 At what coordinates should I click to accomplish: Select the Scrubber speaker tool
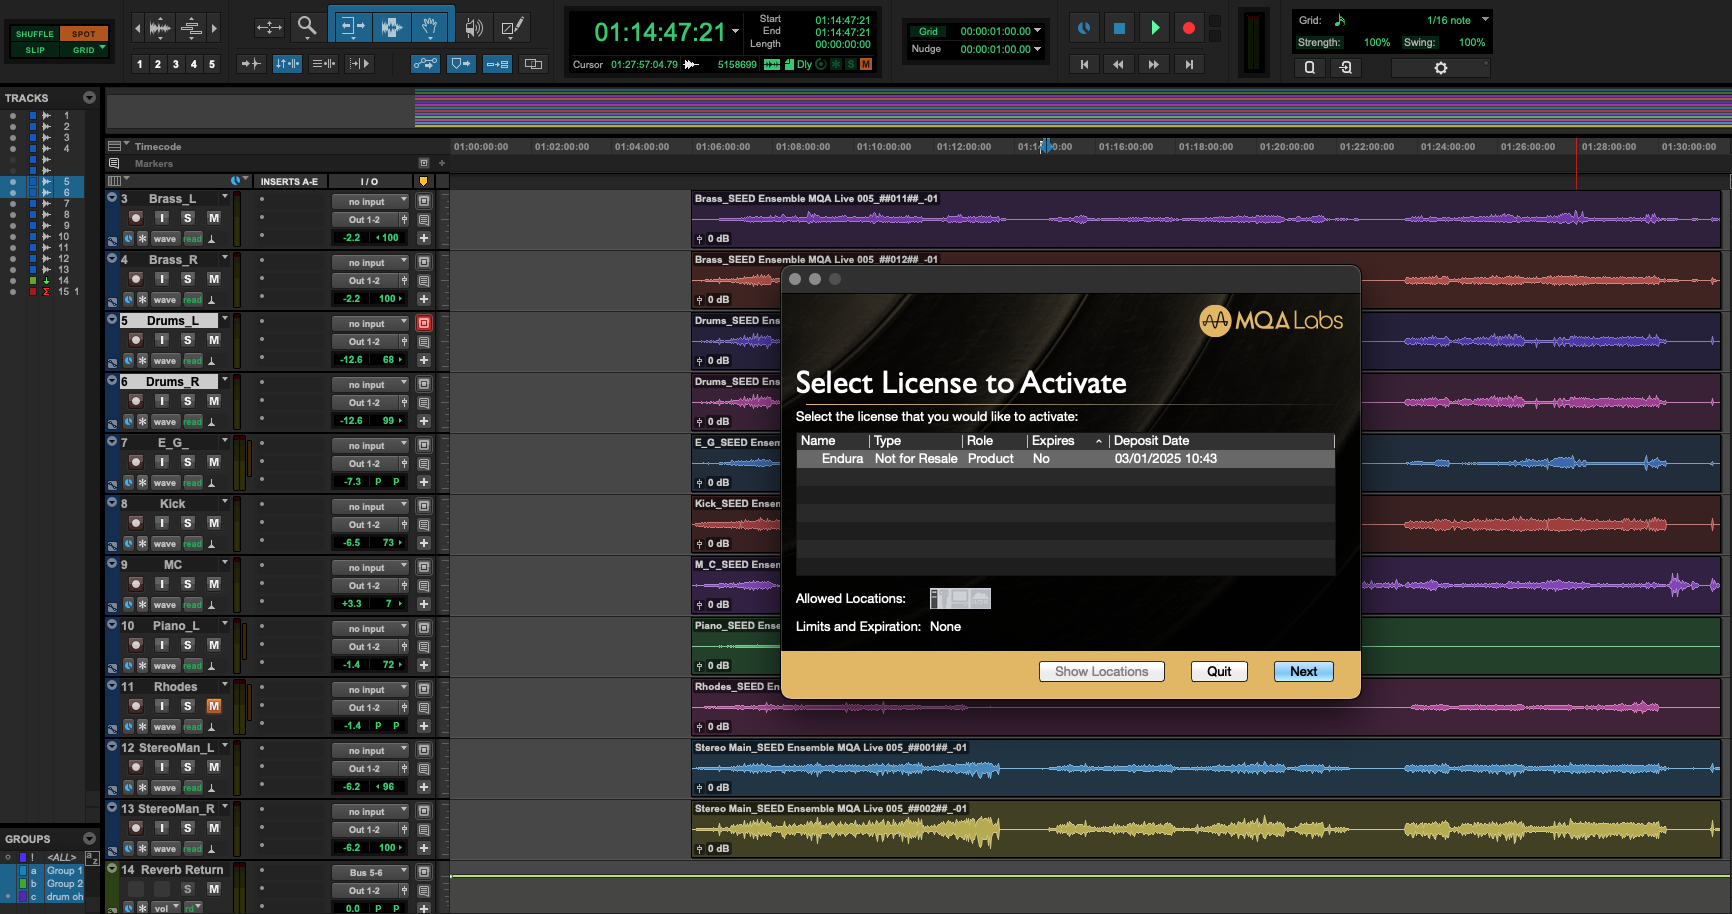(x=474, y=28)
